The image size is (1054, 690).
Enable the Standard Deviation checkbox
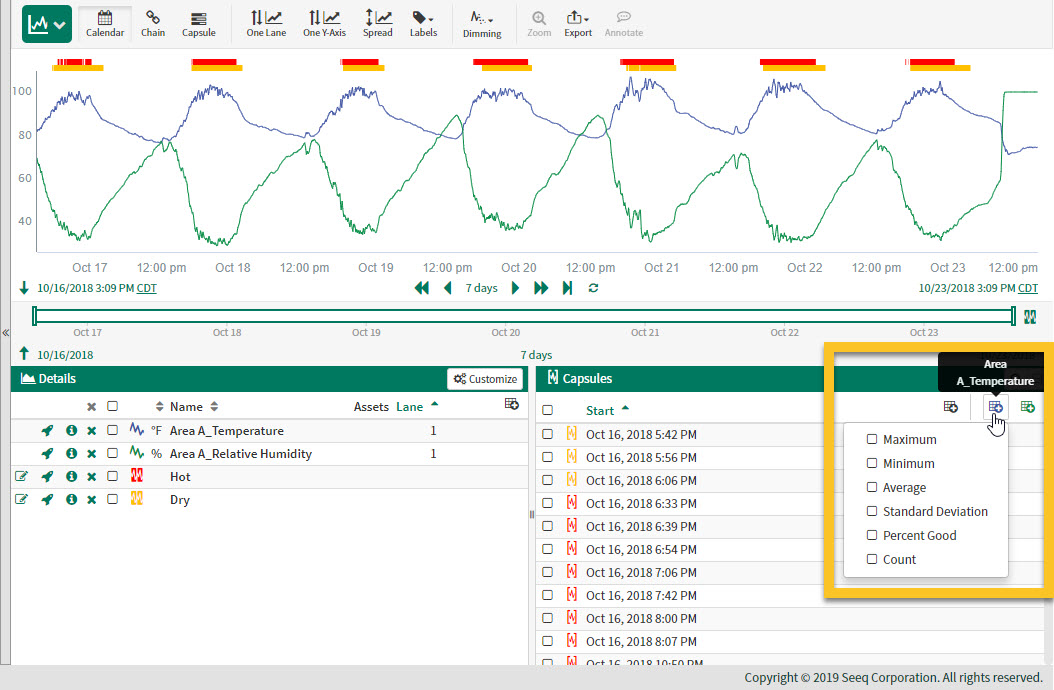(x=872, y=512)
